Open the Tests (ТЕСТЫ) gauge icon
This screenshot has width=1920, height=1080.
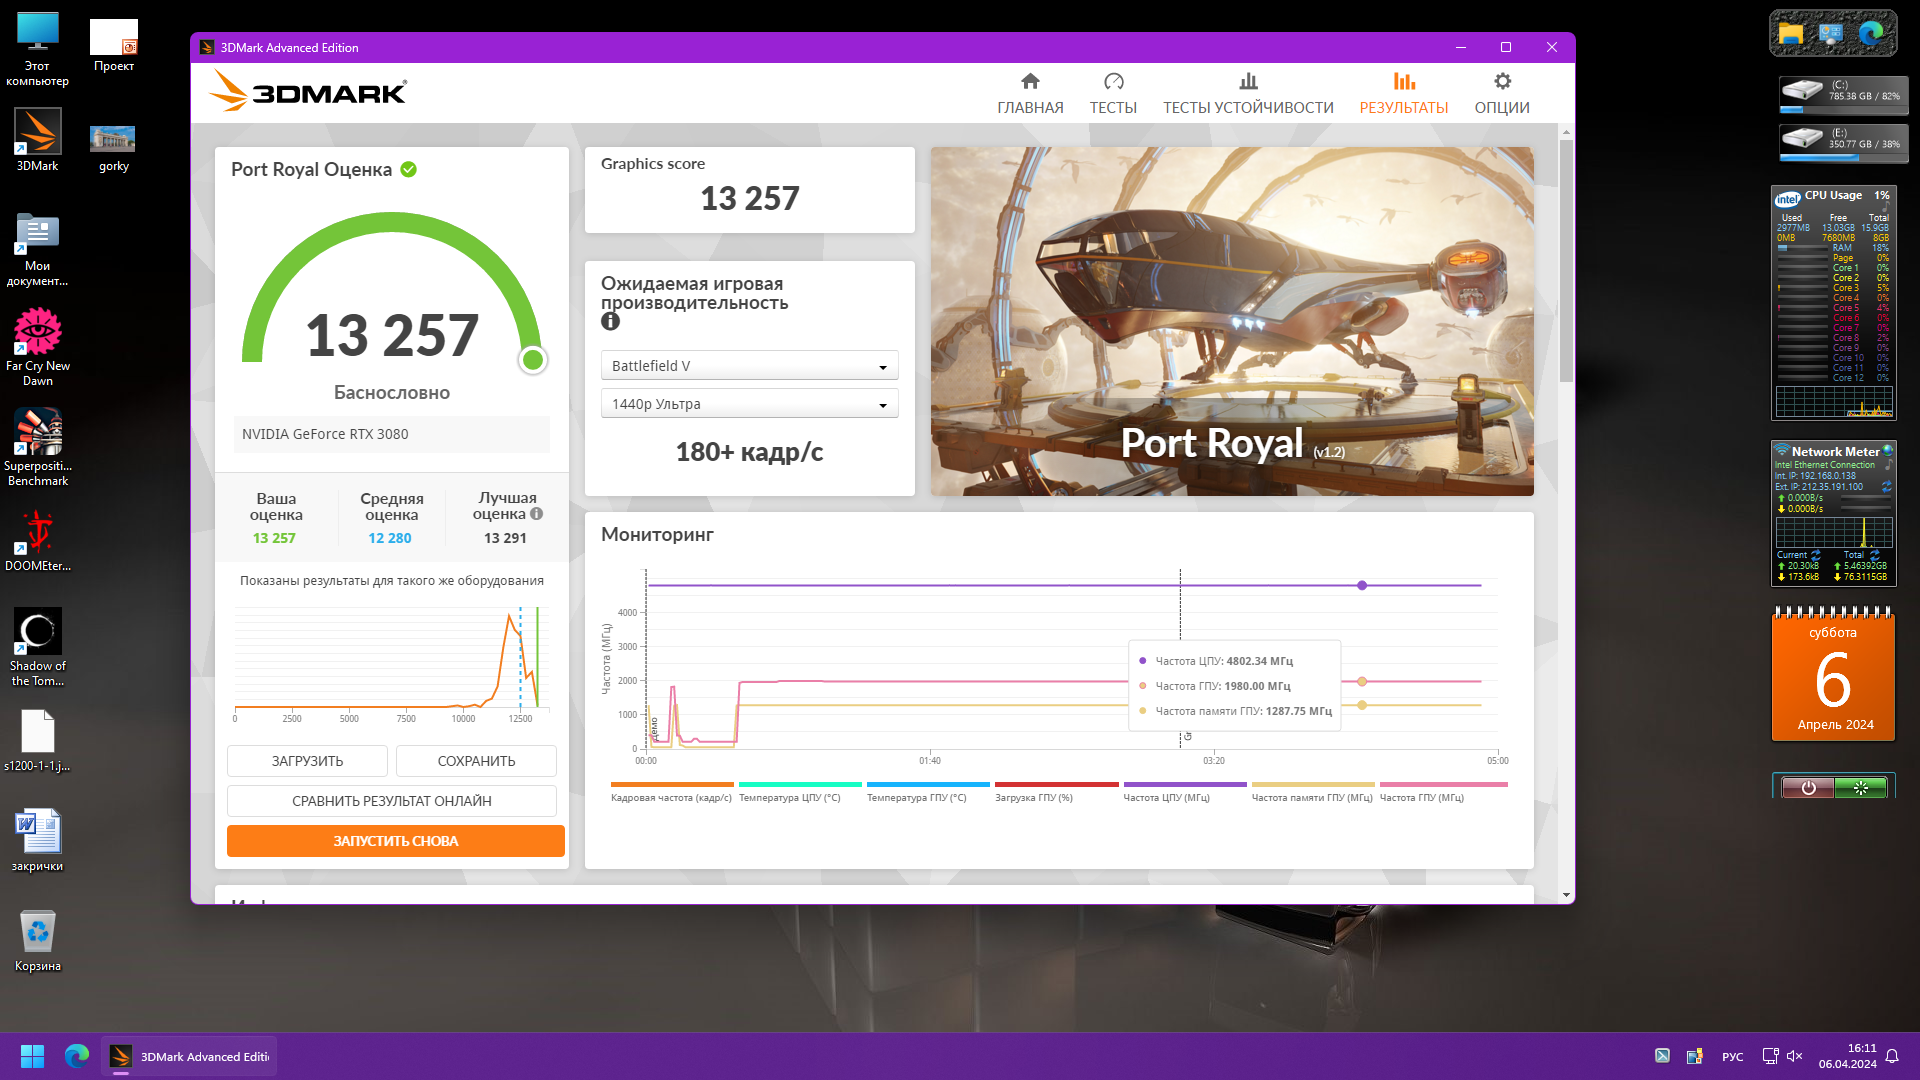click(x=1113, y=82)
